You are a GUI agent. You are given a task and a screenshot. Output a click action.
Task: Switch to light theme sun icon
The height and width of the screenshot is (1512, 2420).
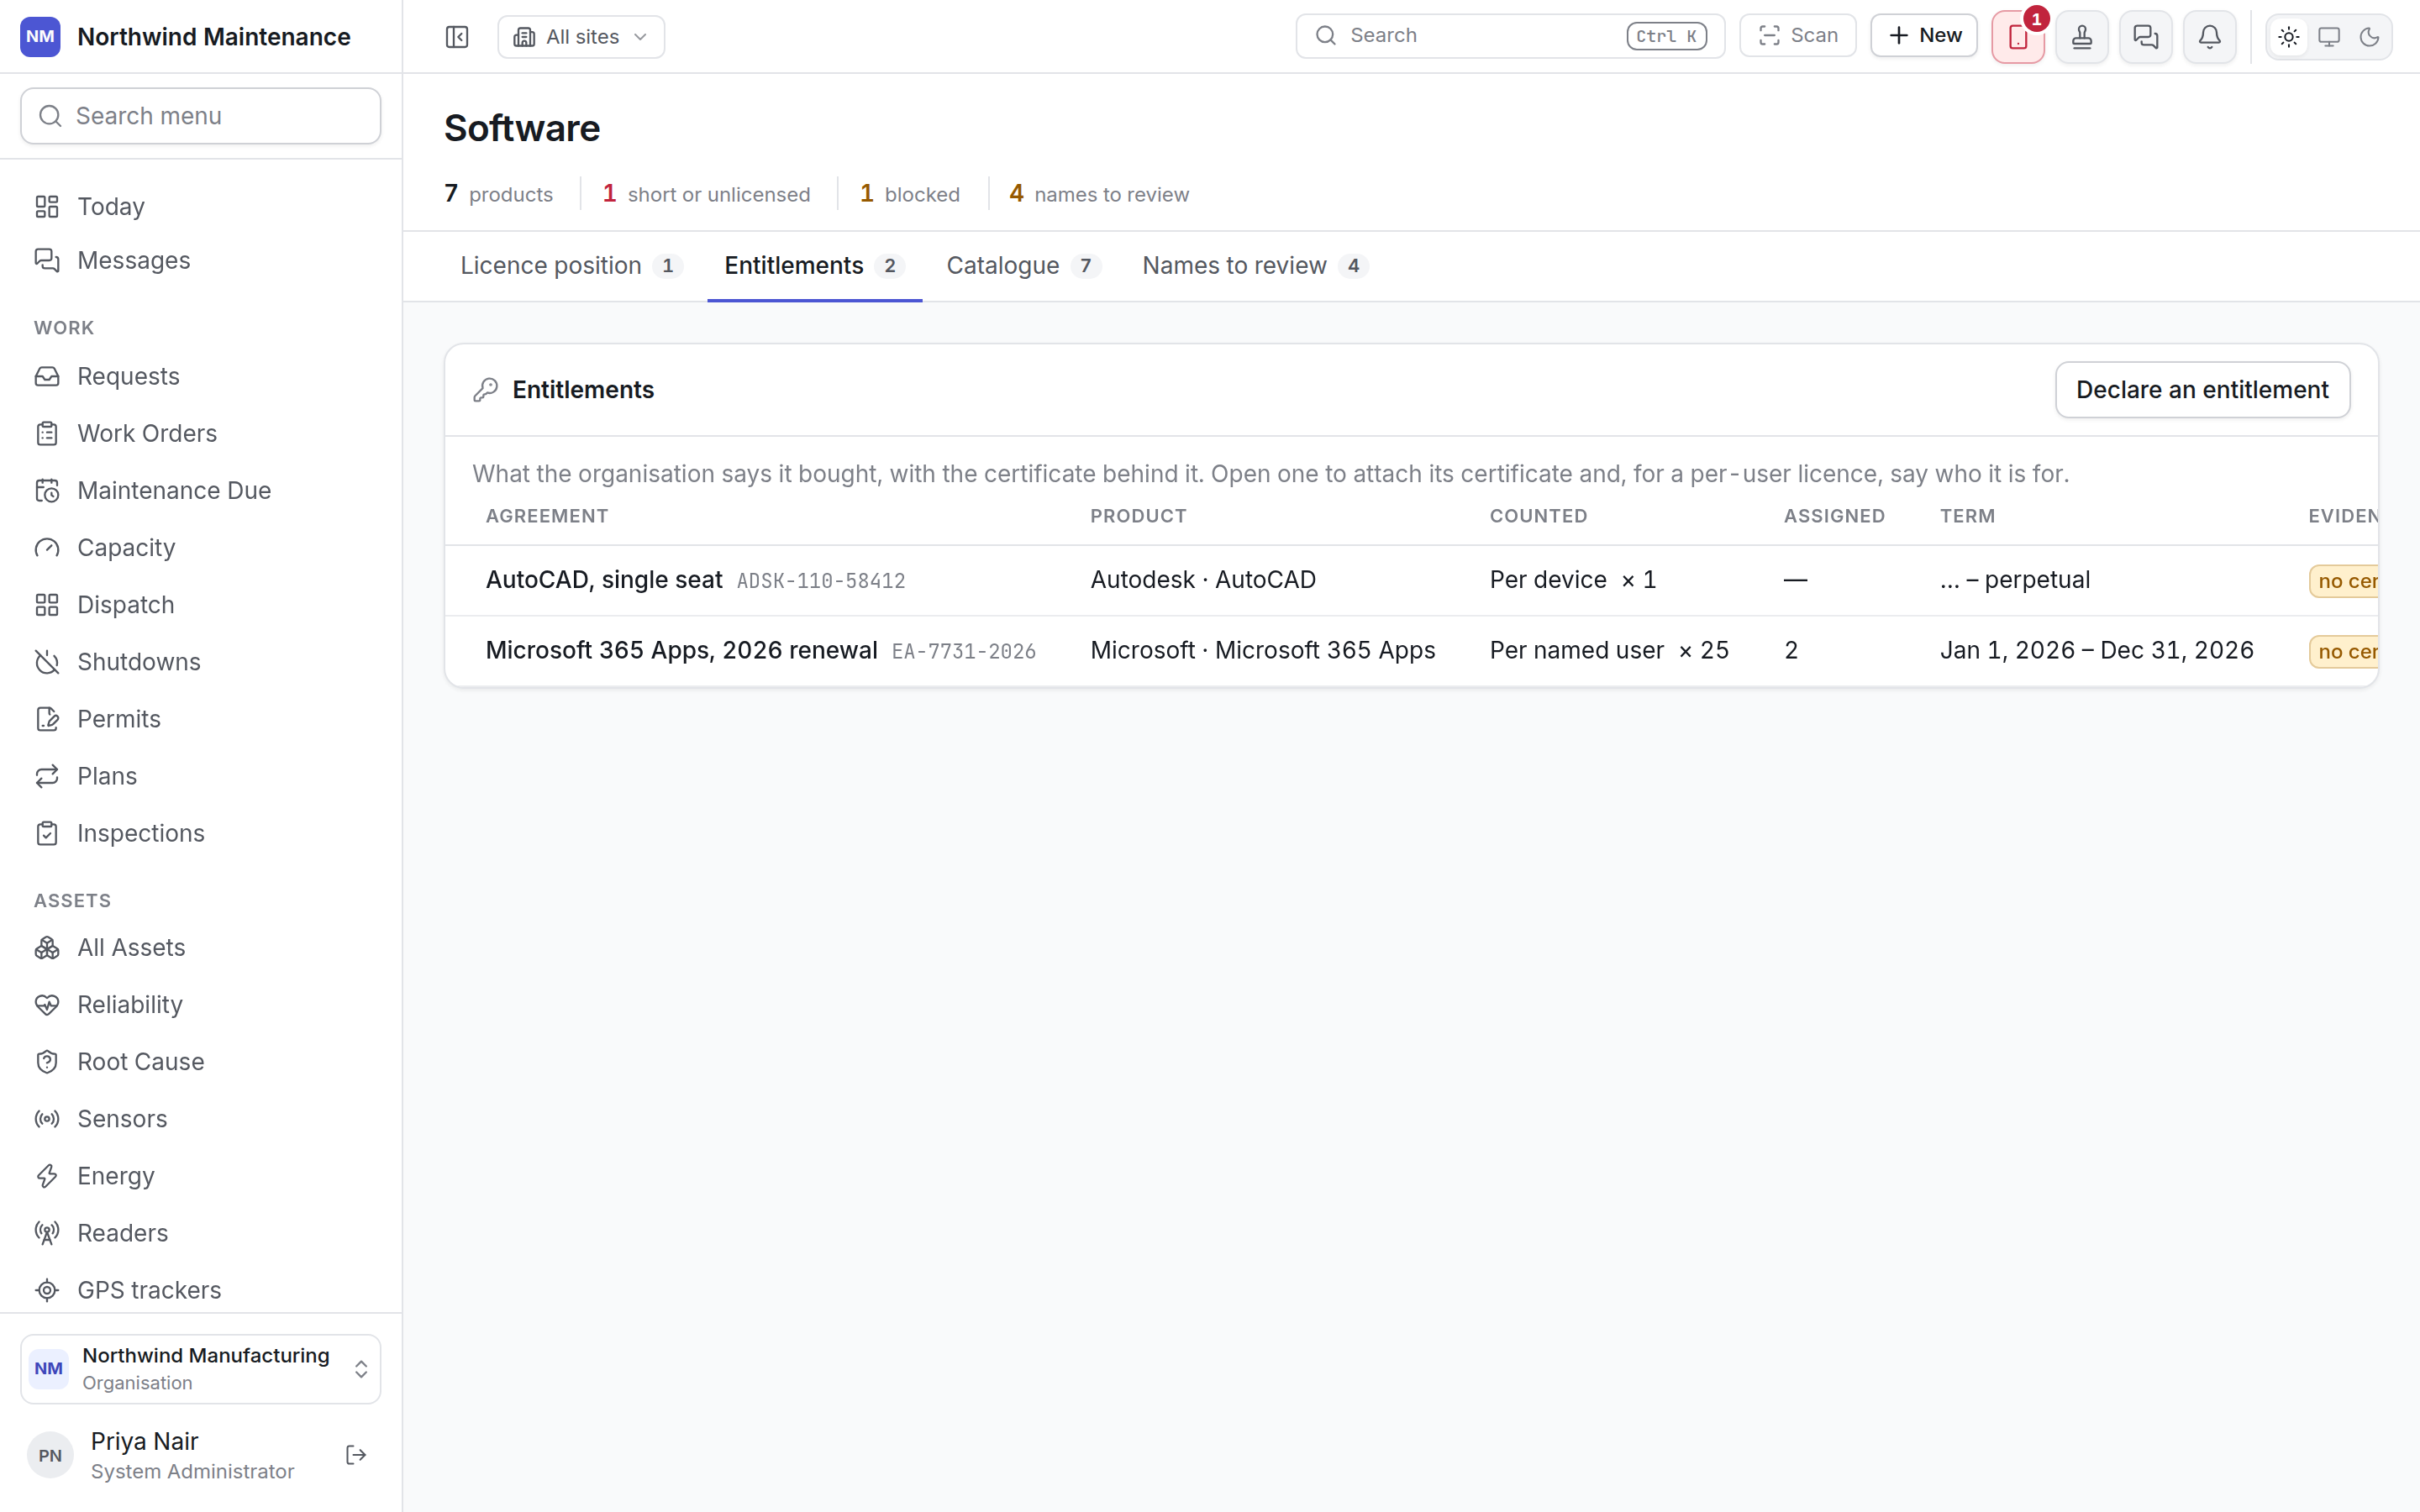click(2289, 37)
